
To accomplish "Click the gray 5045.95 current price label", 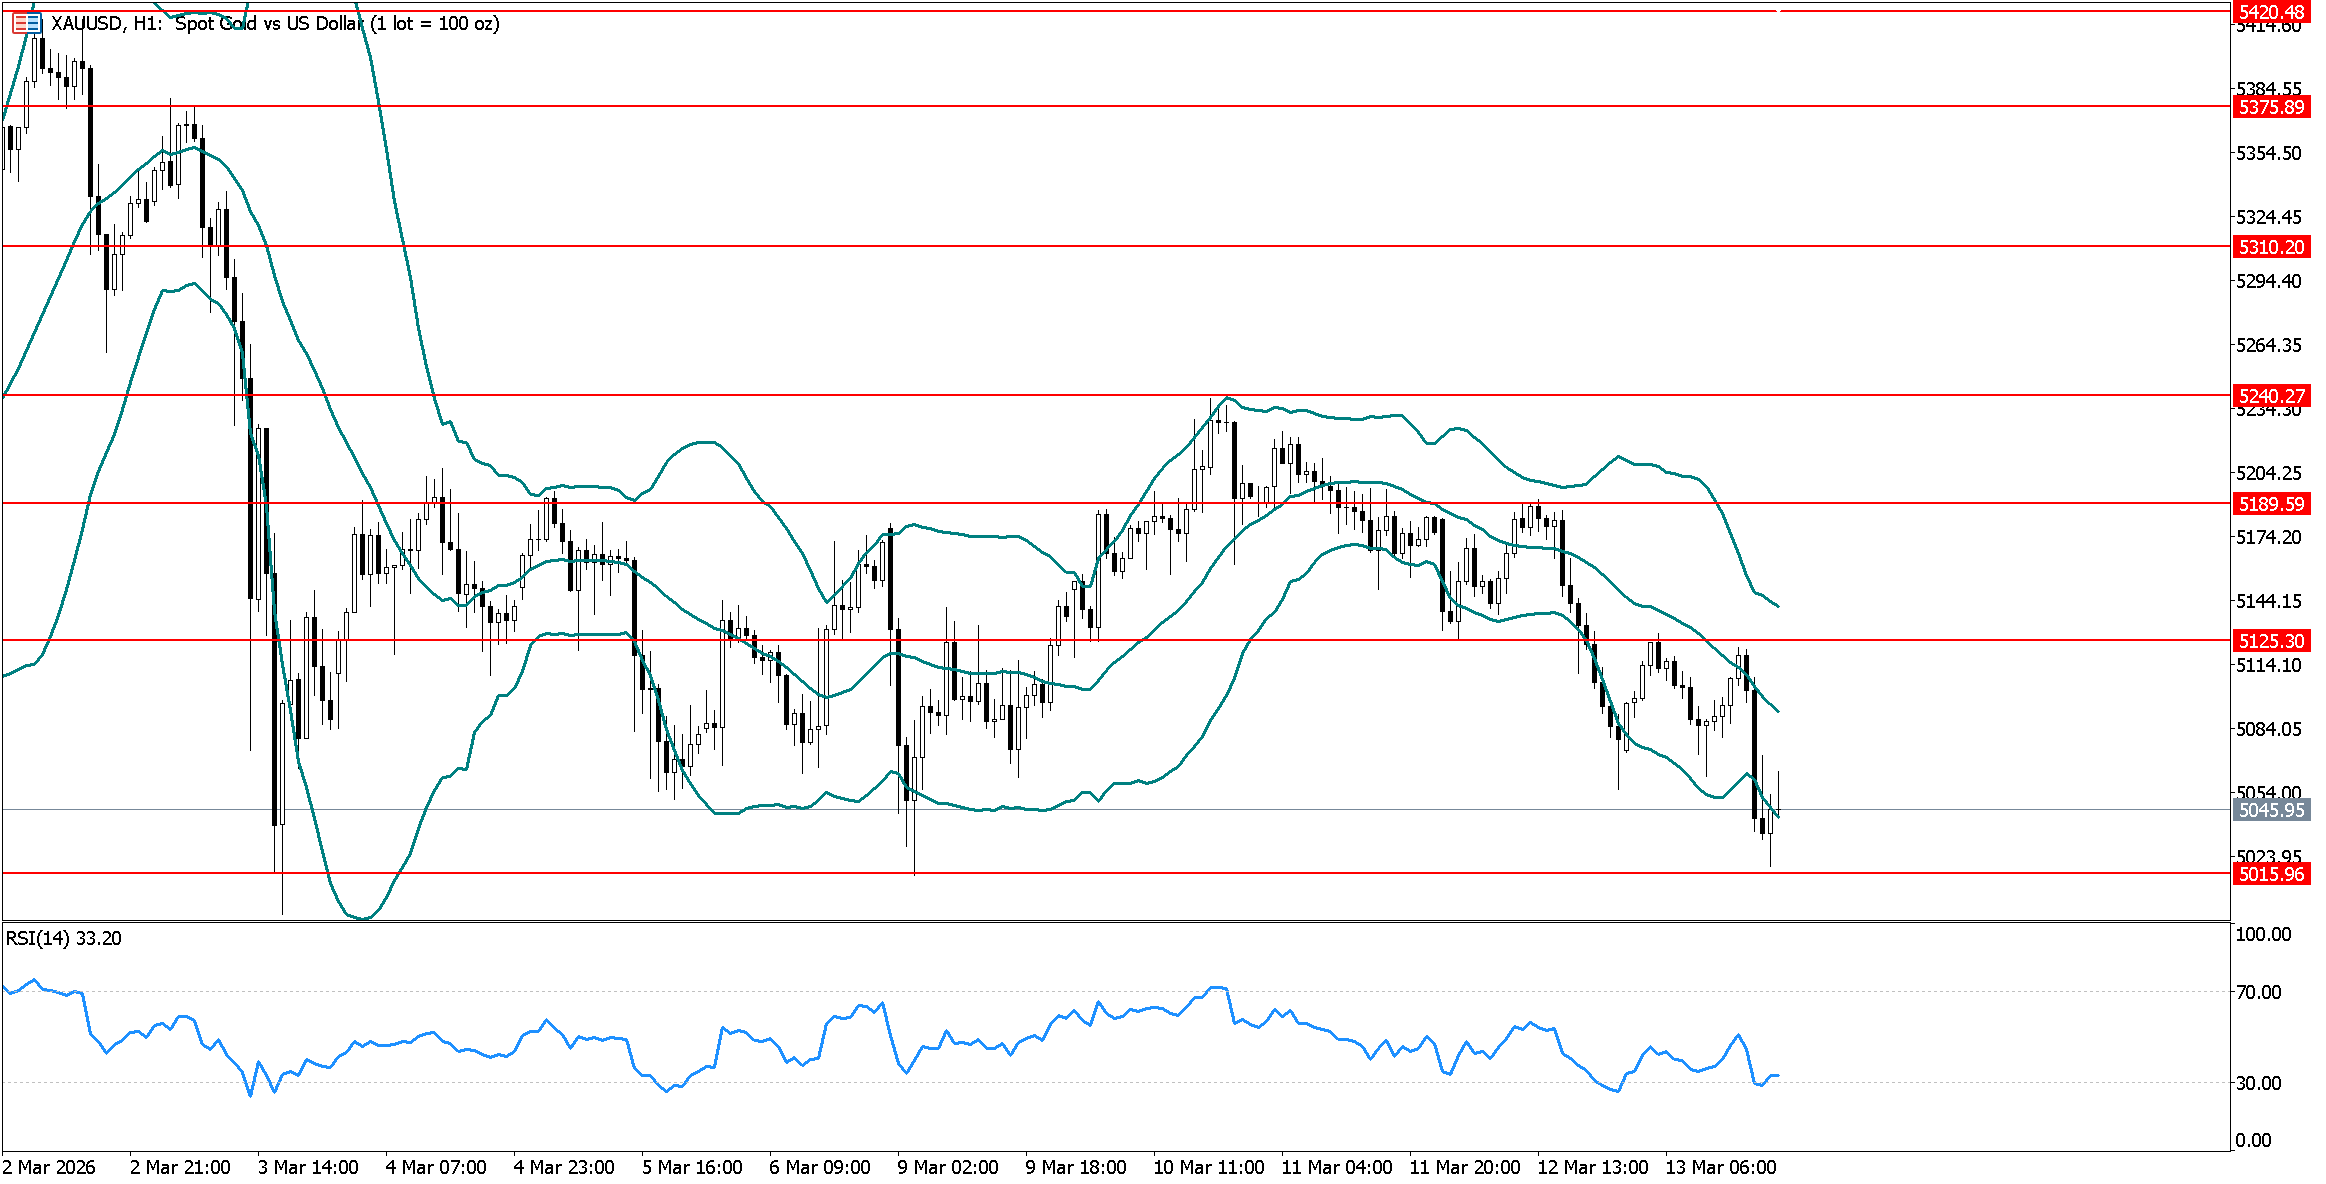I will [x=2271, y=810].
